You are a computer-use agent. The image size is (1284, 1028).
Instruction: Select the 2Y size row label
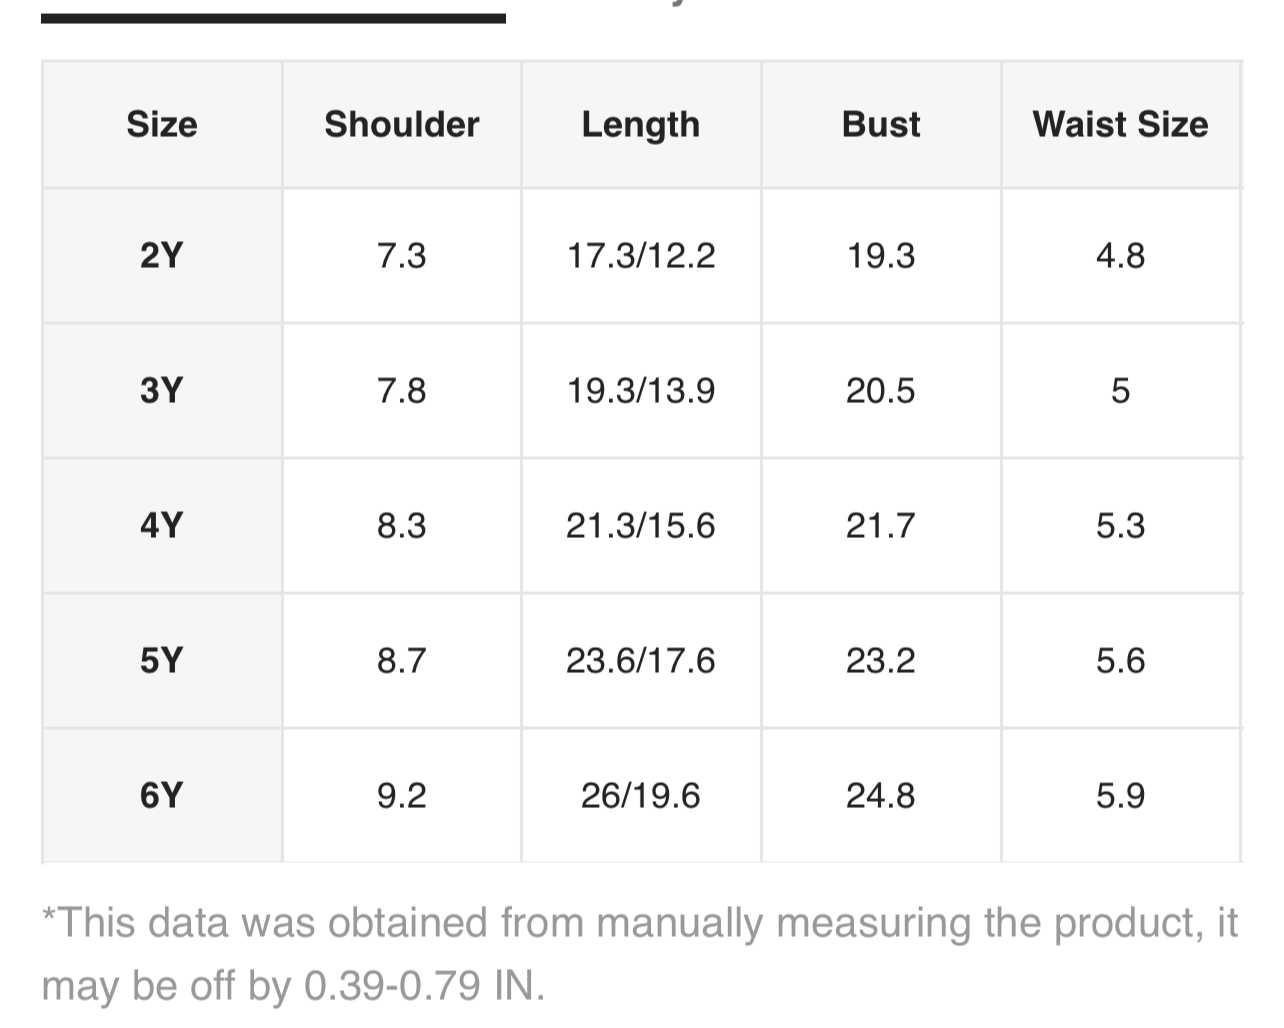162,256
